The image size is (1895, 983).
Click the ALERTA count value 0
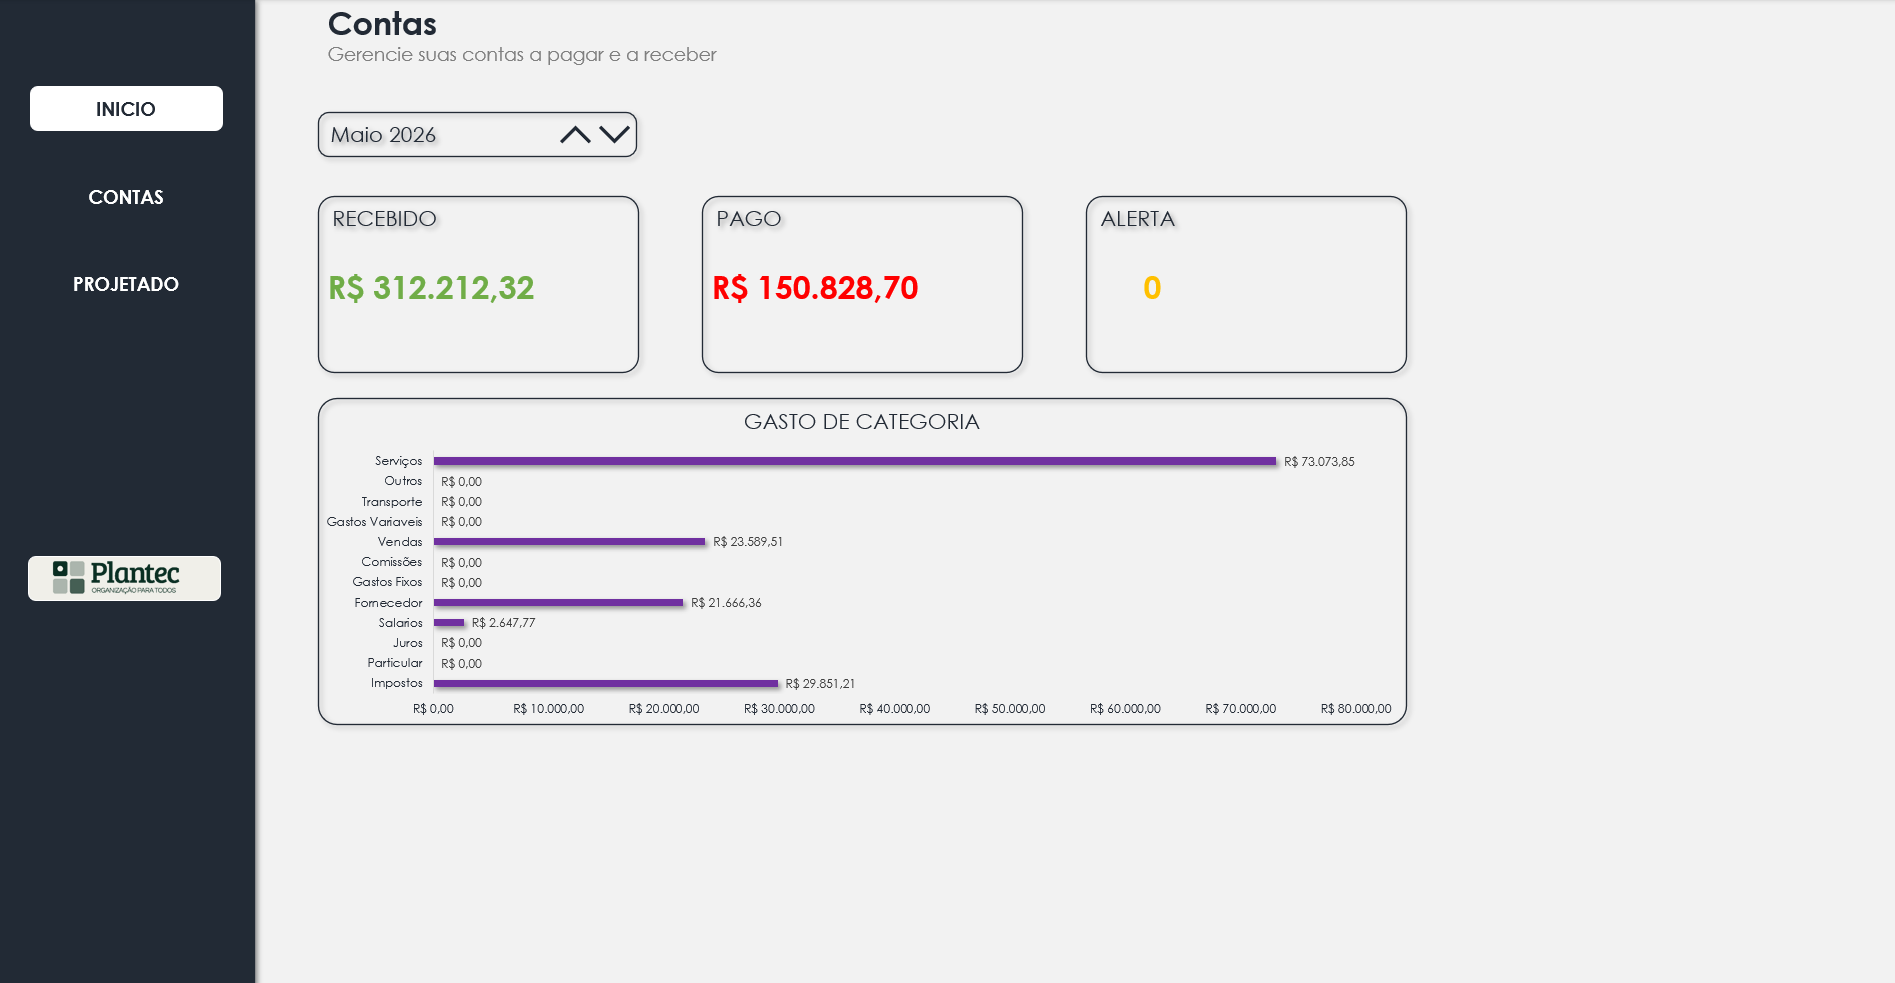[1152, 288]
